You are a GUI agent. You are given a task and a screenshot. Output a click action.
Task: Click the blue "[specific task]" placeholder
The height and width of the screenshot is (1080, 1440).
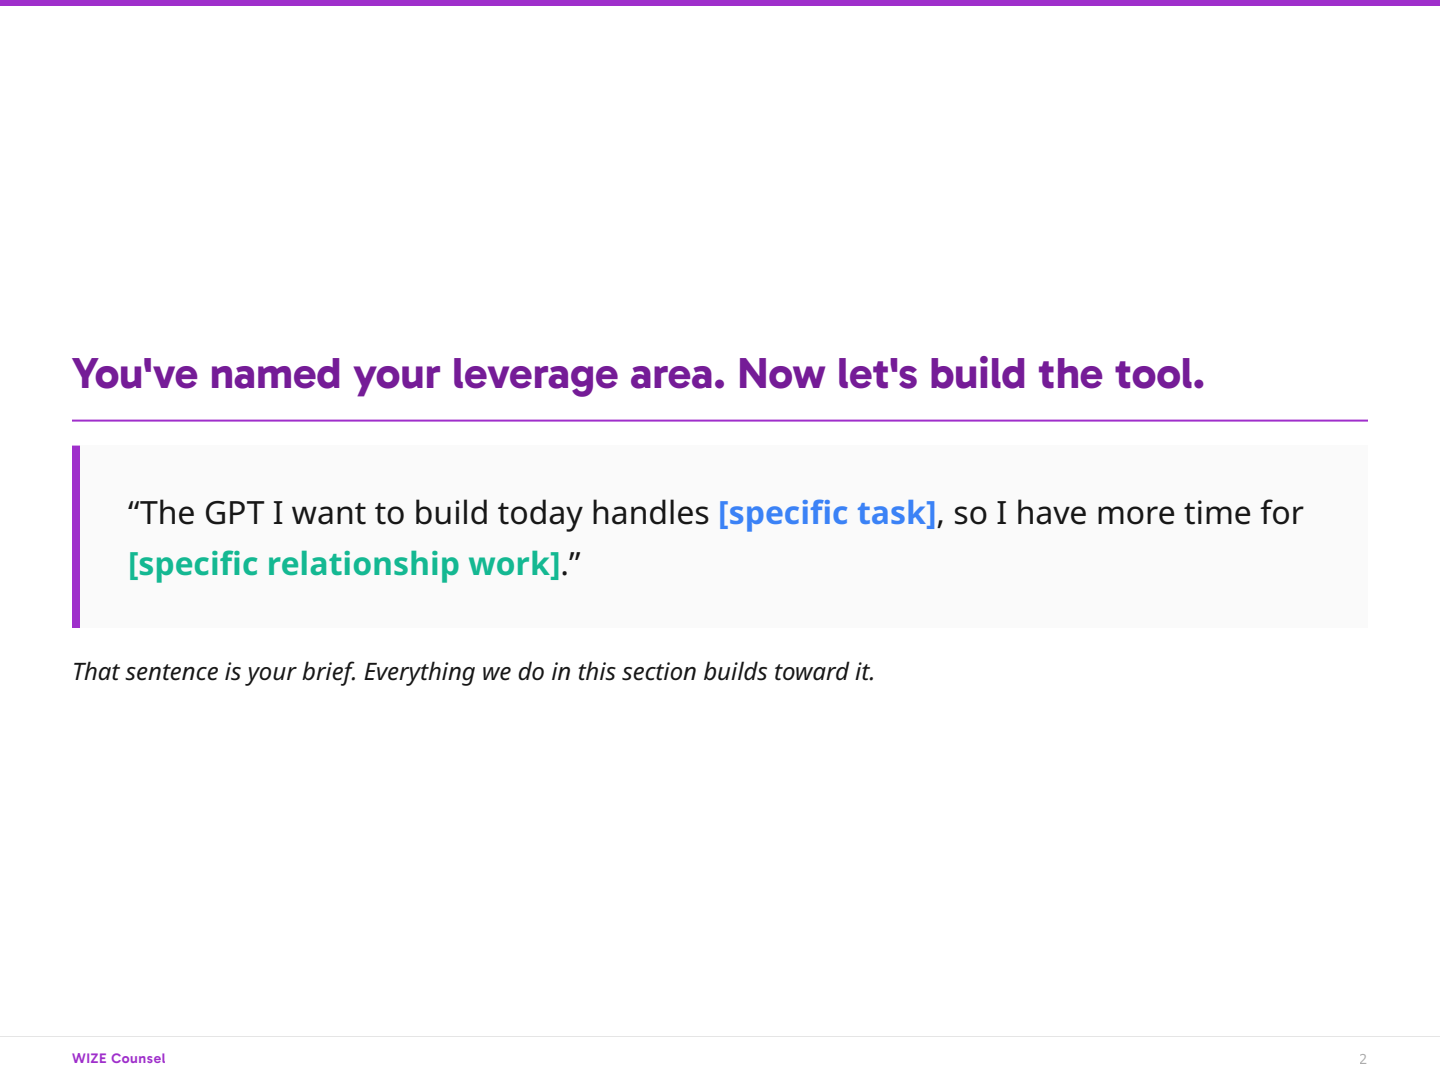827,513
